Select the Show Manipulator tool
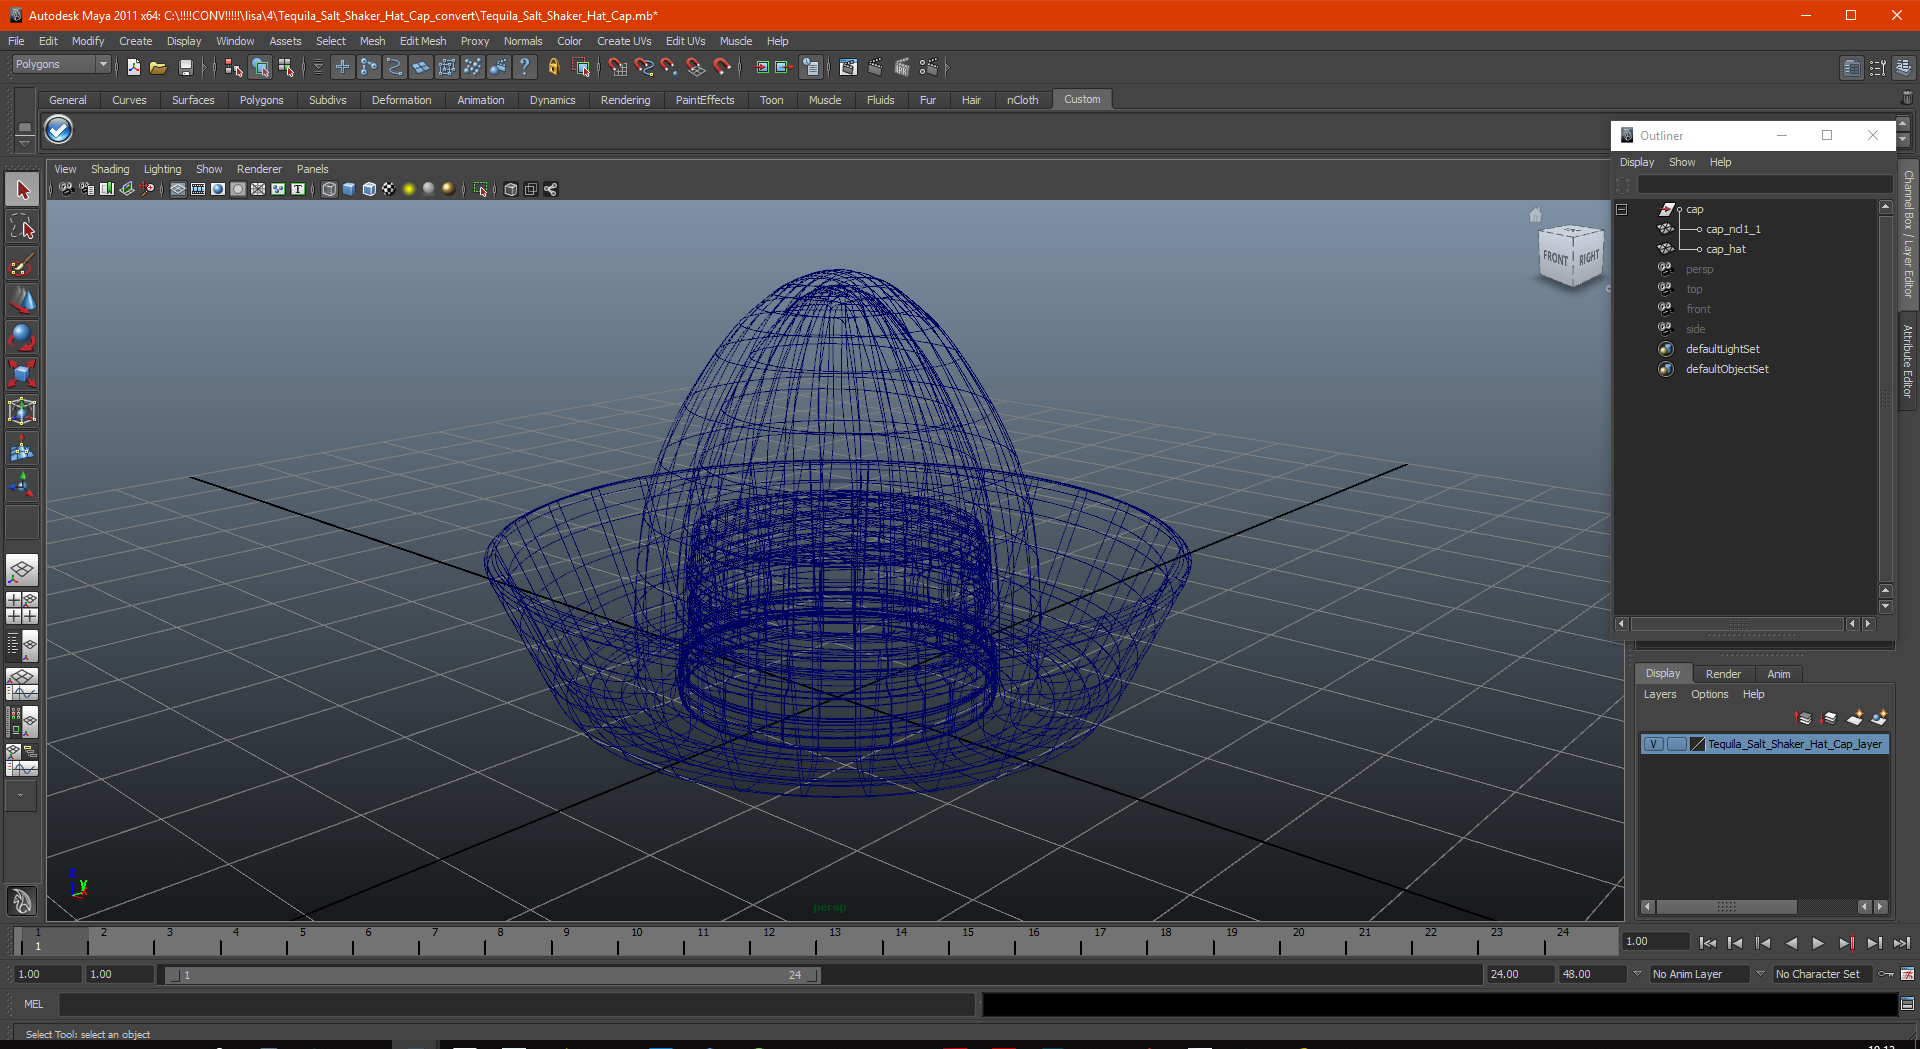1920x1049 pixels. (22, 486)
